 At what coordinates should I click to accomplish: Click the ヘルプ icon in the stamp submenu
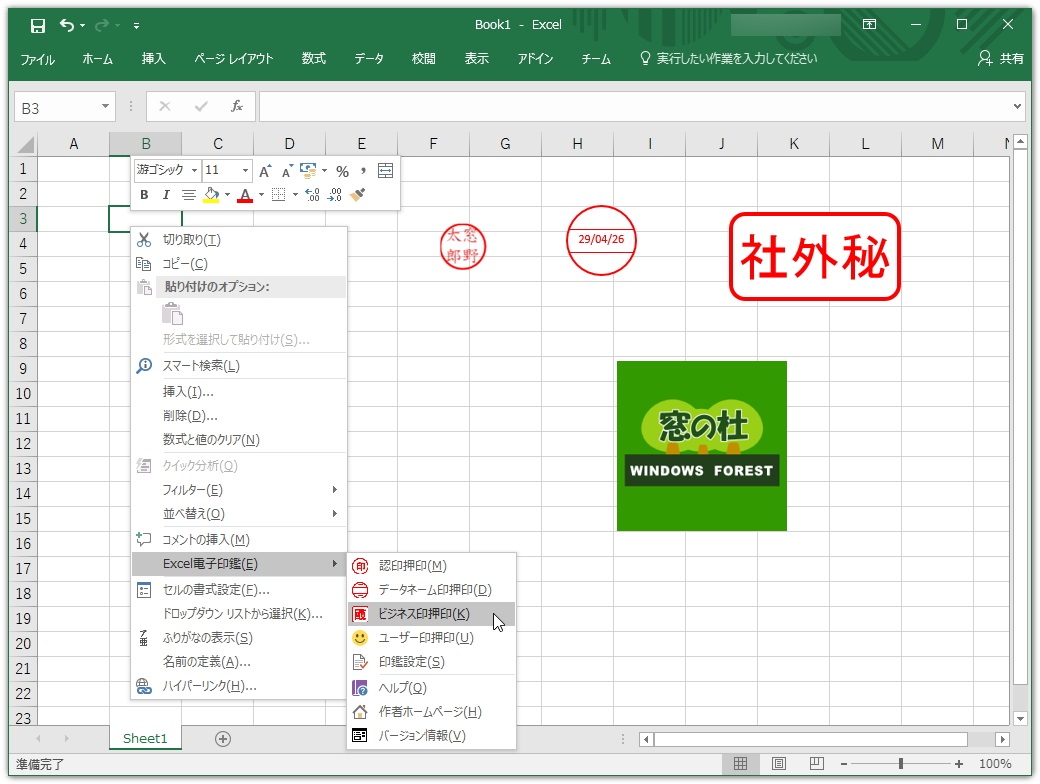[x=359, y=687]
